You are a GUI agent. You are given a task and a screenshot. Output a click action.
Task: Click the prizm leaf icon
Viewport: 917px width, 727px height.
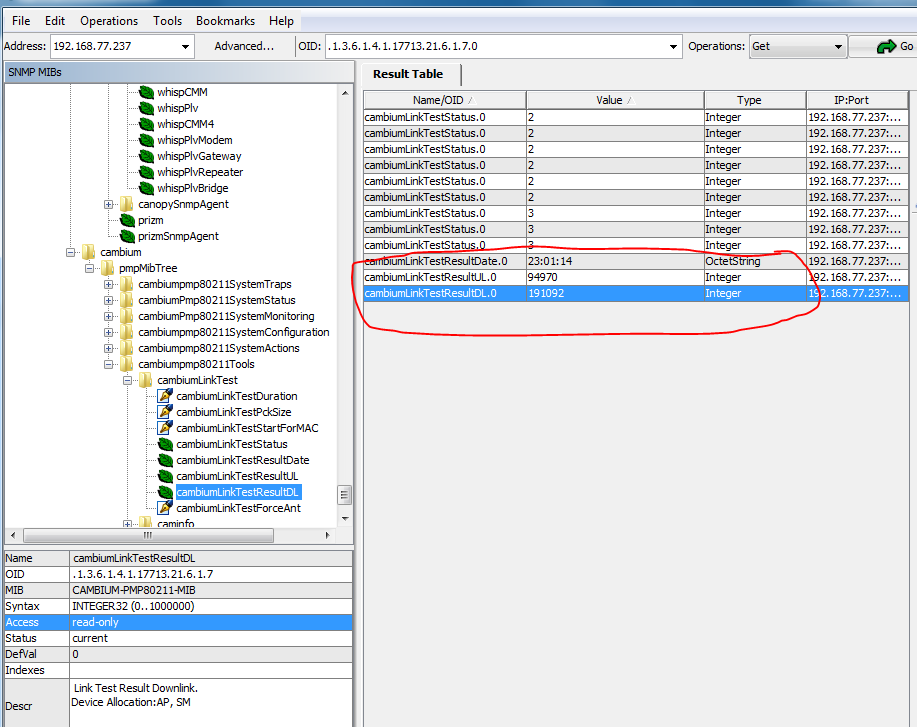tap(127, 220)
